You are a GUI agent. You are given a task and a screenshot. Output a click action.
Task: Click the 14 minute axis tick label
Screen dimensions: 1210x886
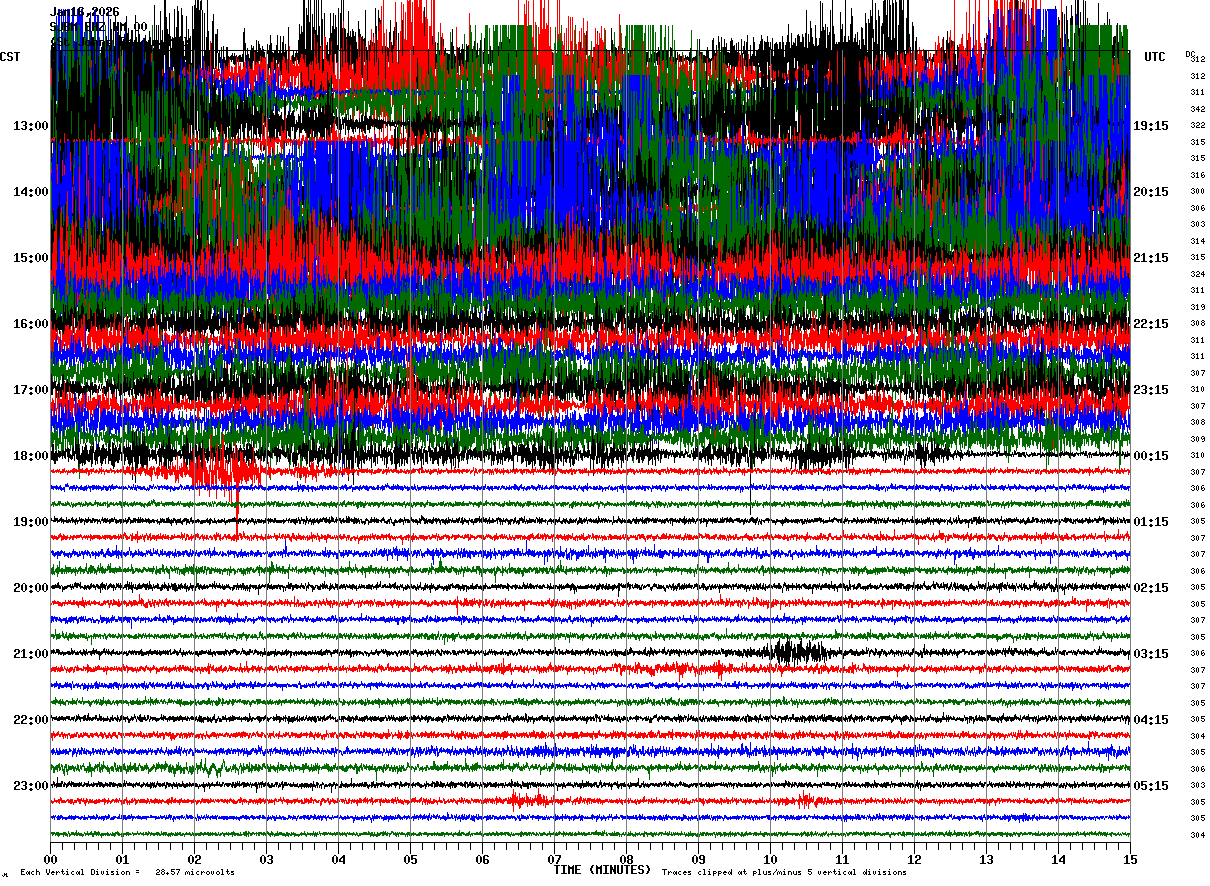pyautogui.click(x=1058, y=859)
